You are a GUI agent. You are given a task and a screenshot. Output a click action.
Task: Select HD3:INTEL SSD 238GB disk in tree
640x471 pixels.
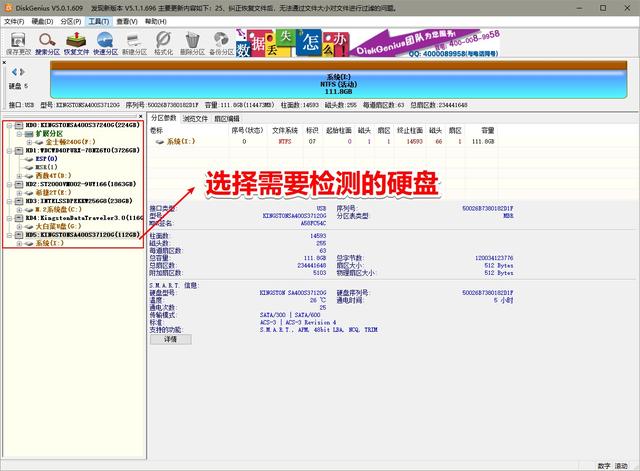79,201
